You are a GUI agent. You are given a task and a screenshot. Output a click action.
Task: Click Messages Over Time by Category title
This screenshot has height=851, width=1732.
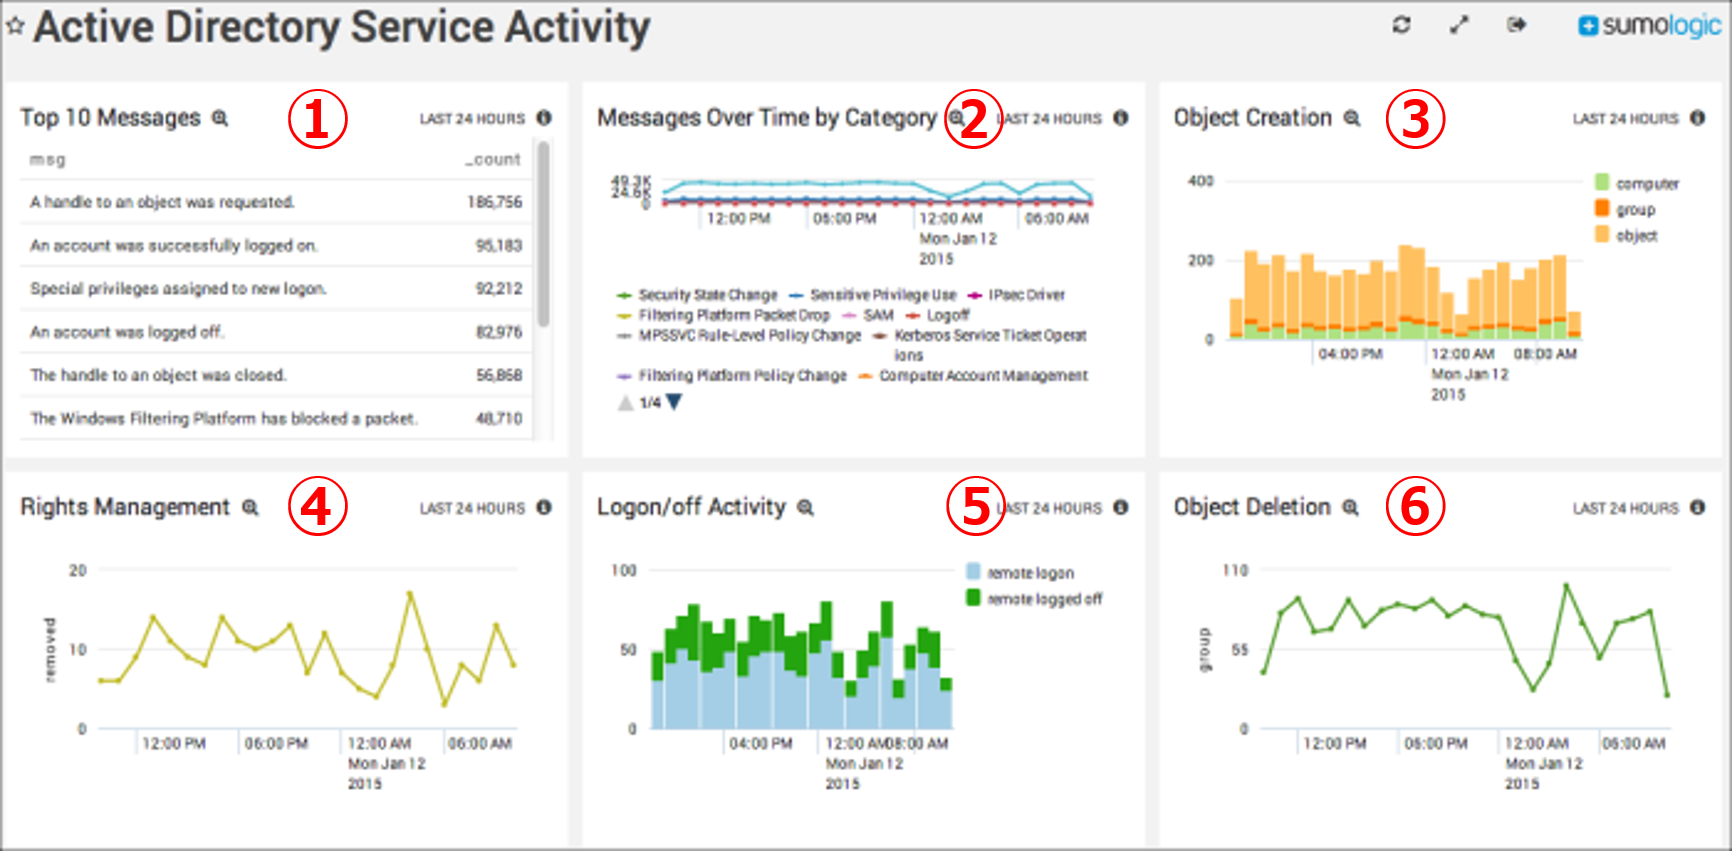[x=767, y=118]
